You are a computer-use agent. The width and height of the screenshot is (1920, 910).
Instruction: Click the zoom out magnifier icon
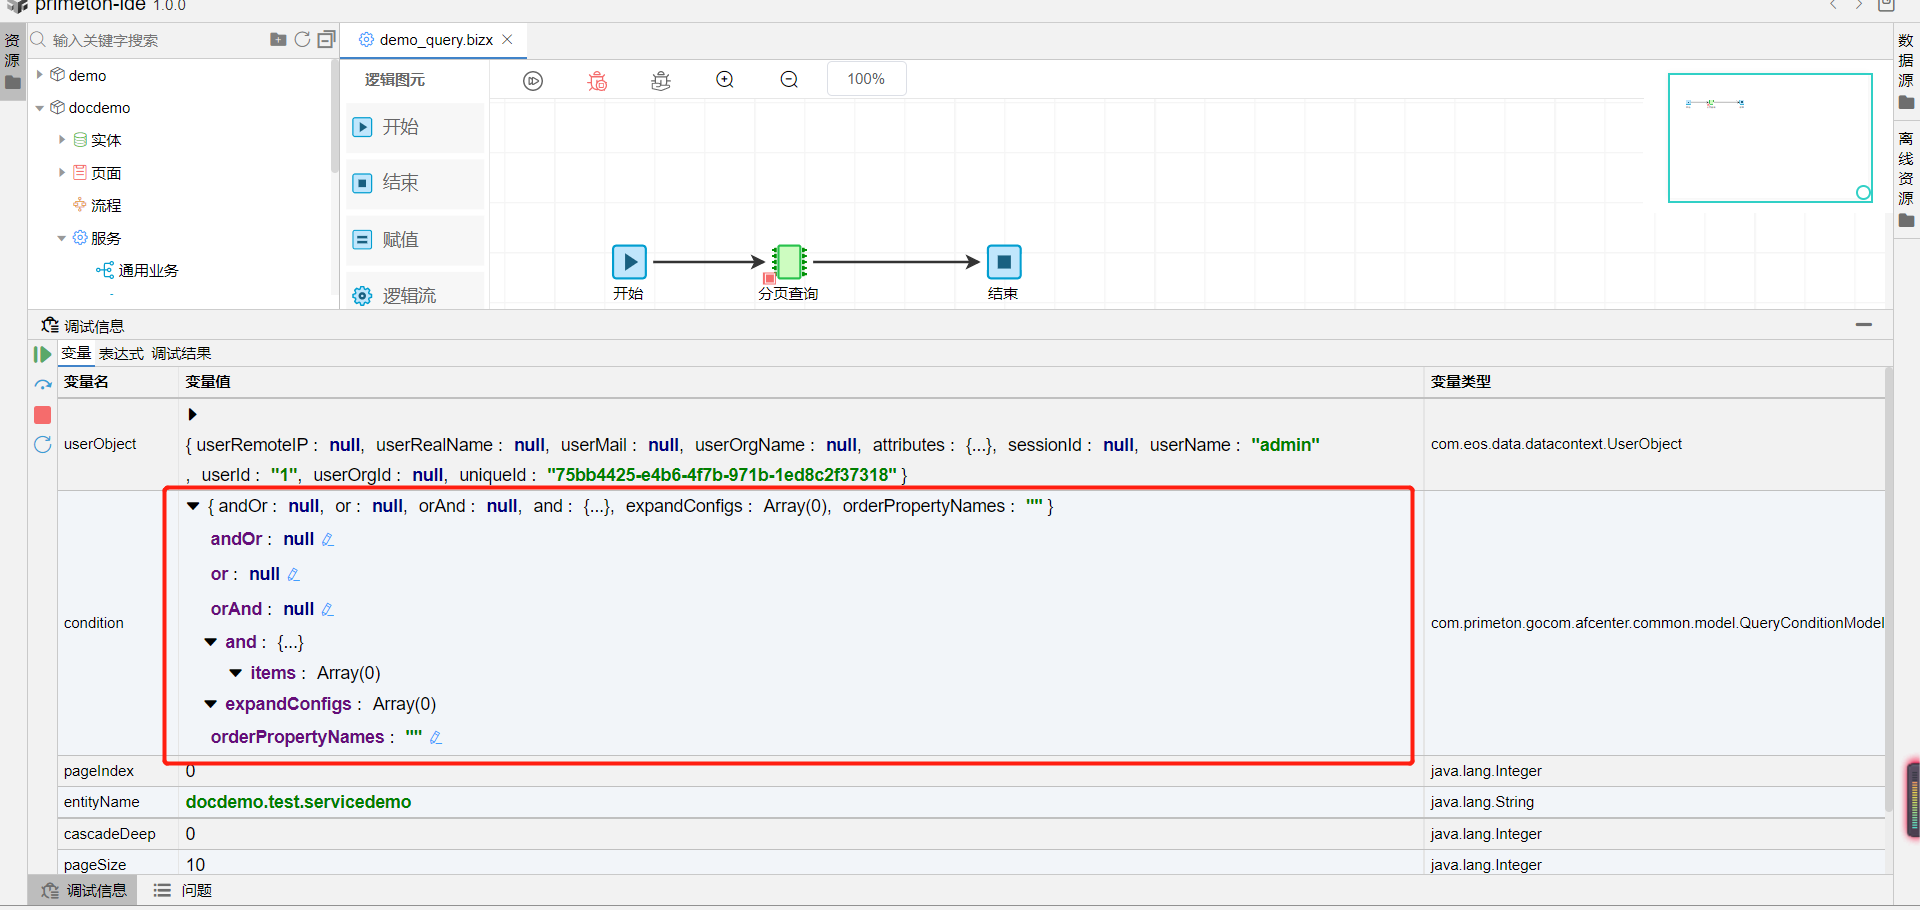pyautogui.click(x=789, y=80)
